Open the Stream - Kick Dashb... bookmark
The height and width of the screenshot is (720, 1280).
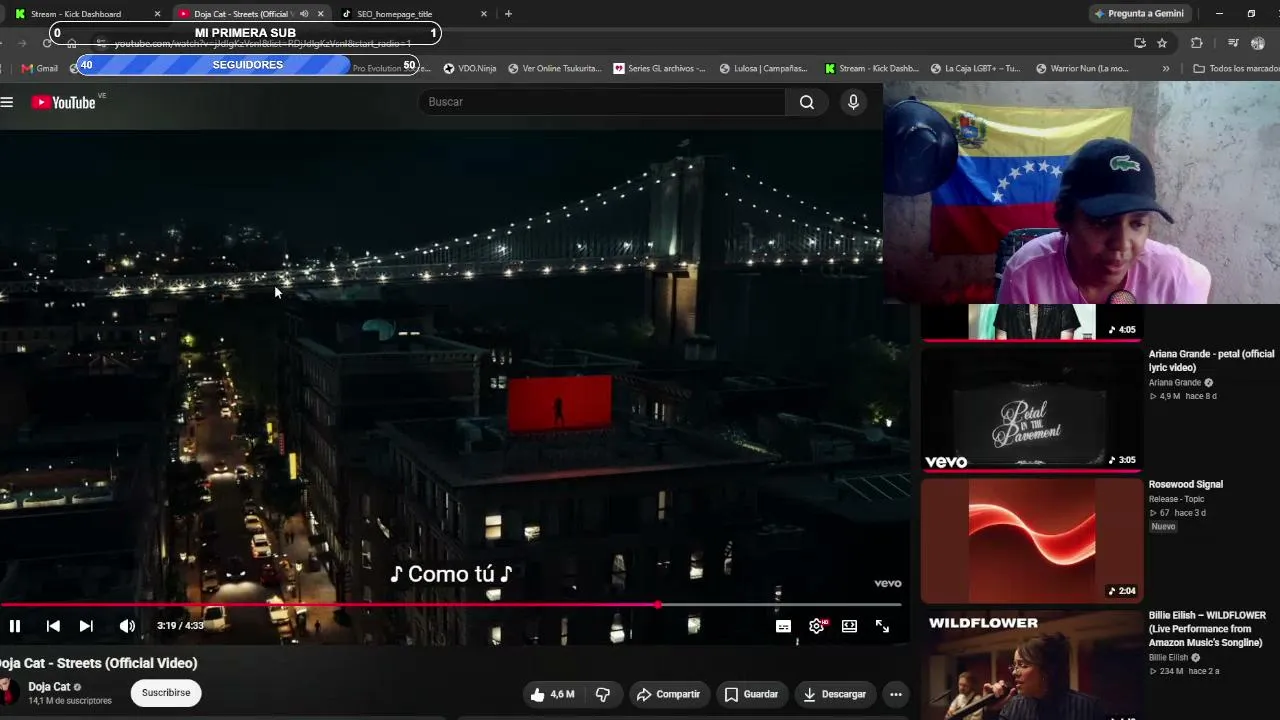872,69
